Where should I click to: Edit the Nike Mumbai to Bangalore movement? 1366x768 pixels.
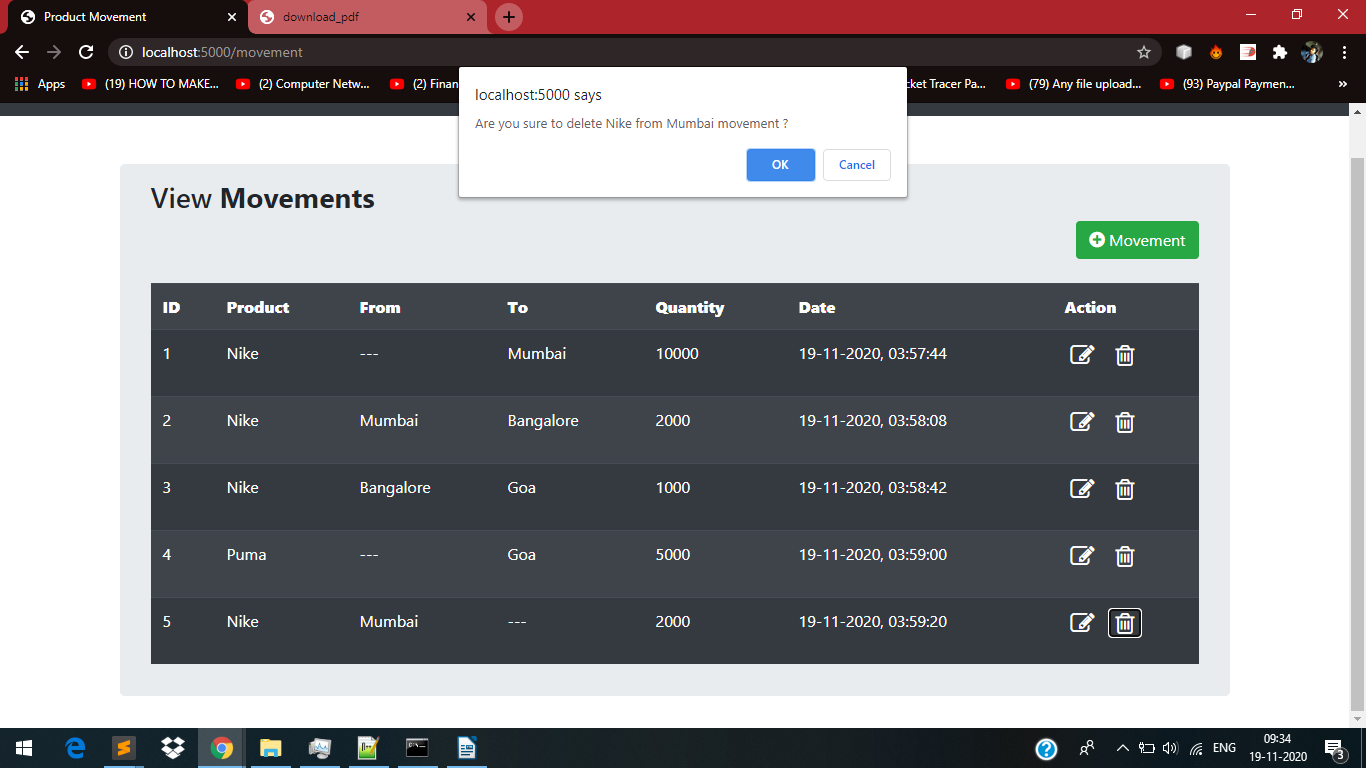coord(1082,422)
